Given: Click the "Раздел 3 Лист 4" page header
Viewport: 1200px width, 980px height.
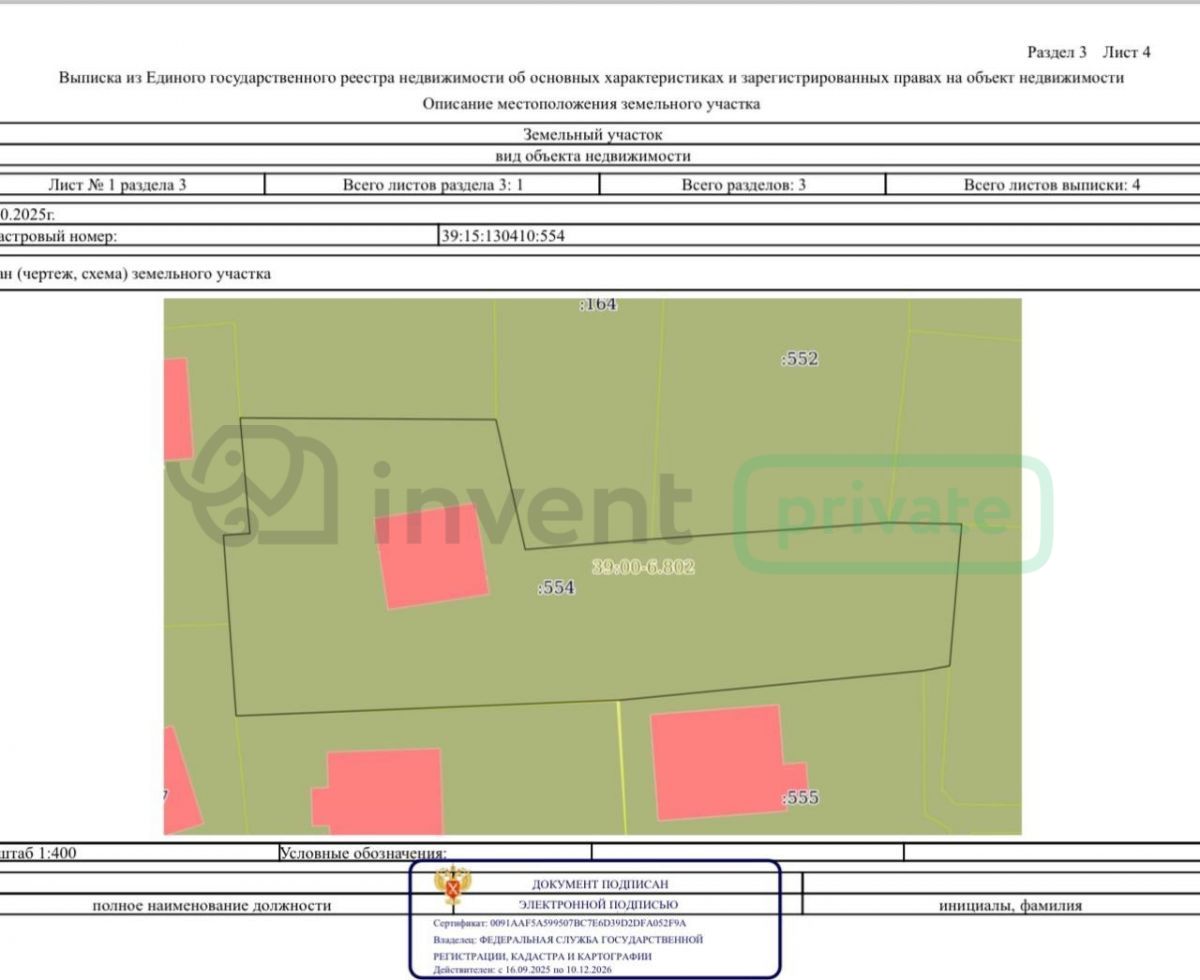Looking at the screenshot, I should coord(1088,52).
